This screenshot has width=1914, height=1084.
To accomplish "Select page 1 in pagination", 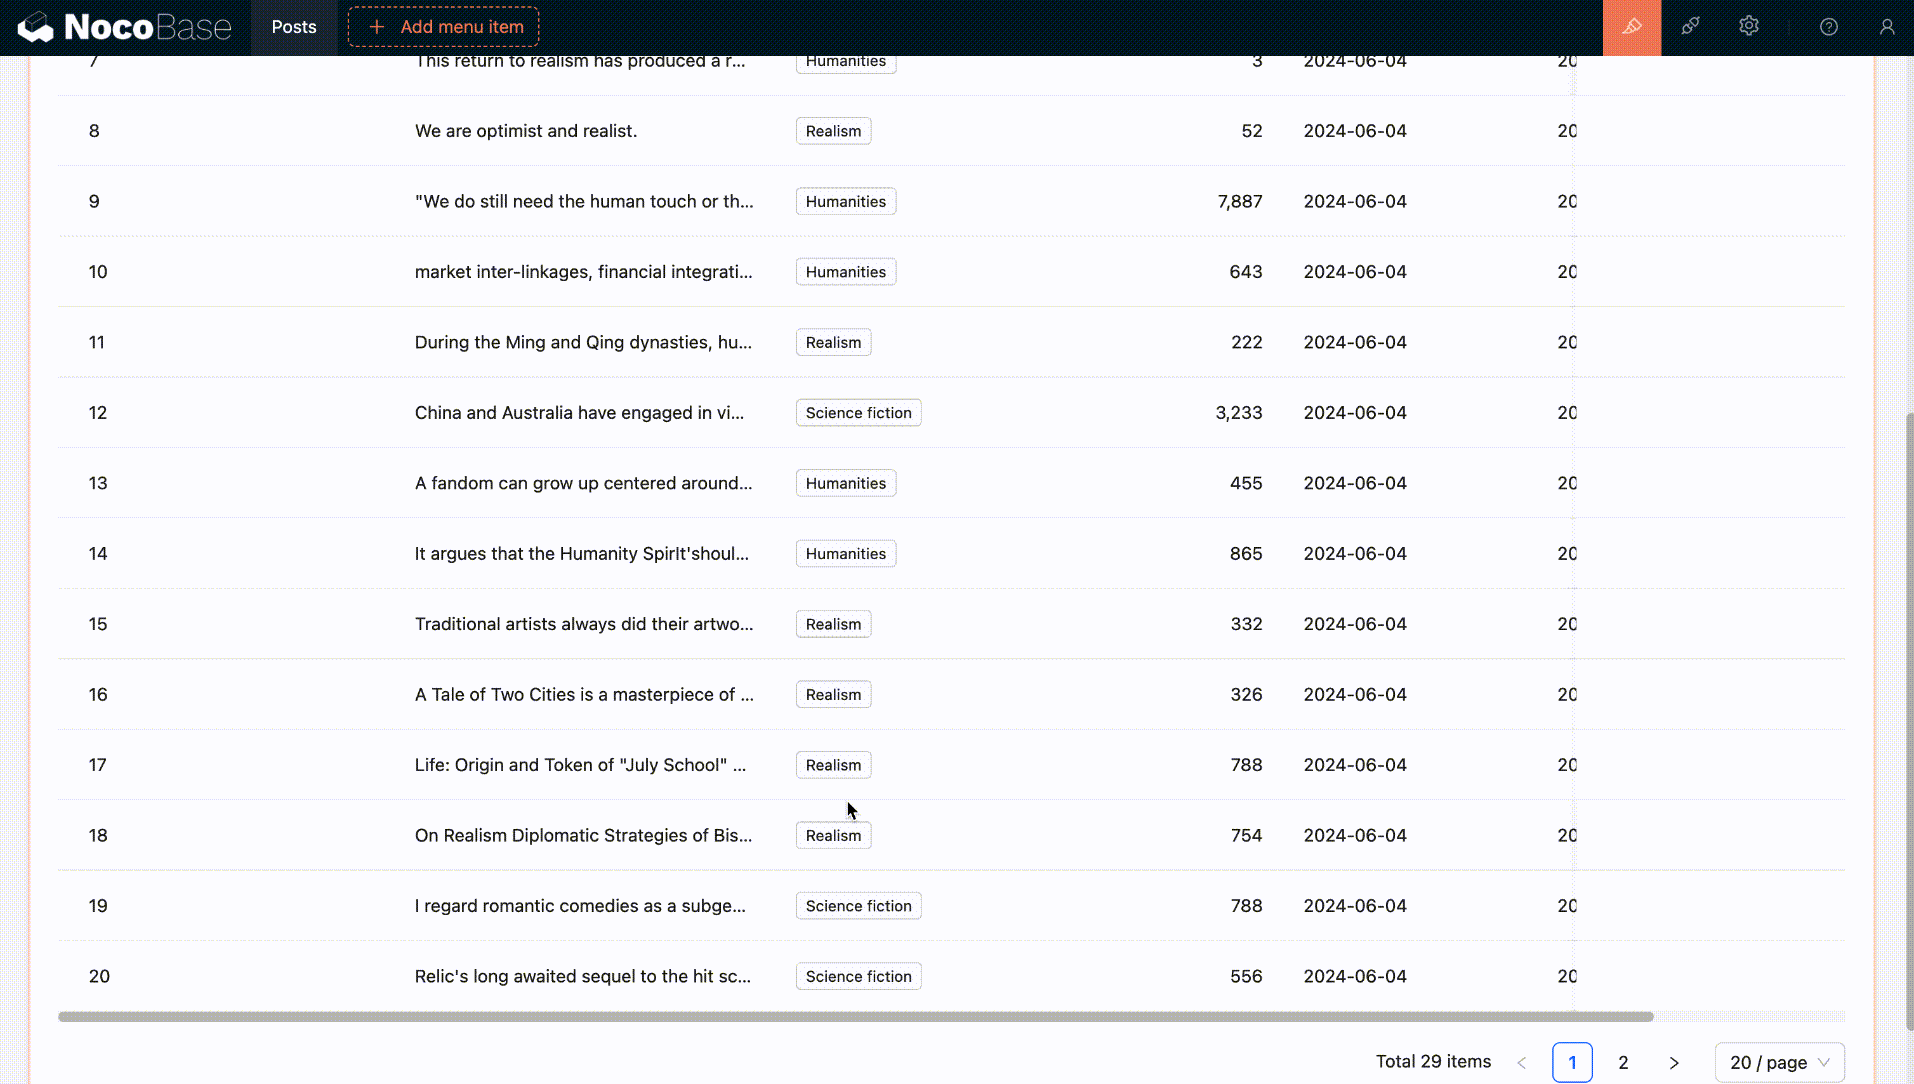I will (x=1572, y=1062).
